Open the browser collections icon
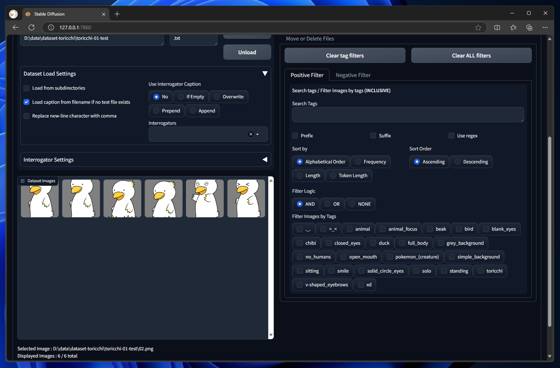Viewport: 560px width, 368px height. [529, 28]
